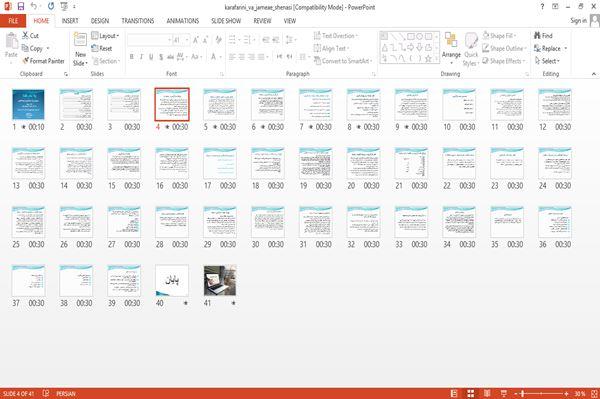Start Slide Show from status bar

[504, 393]
